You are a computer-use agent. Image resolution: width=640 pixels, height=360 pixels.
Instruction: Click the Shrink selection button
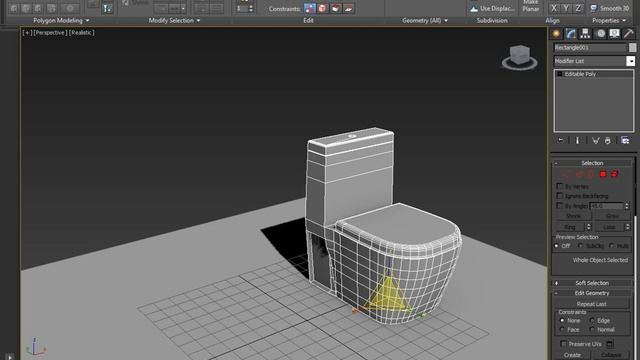(573, 216)
